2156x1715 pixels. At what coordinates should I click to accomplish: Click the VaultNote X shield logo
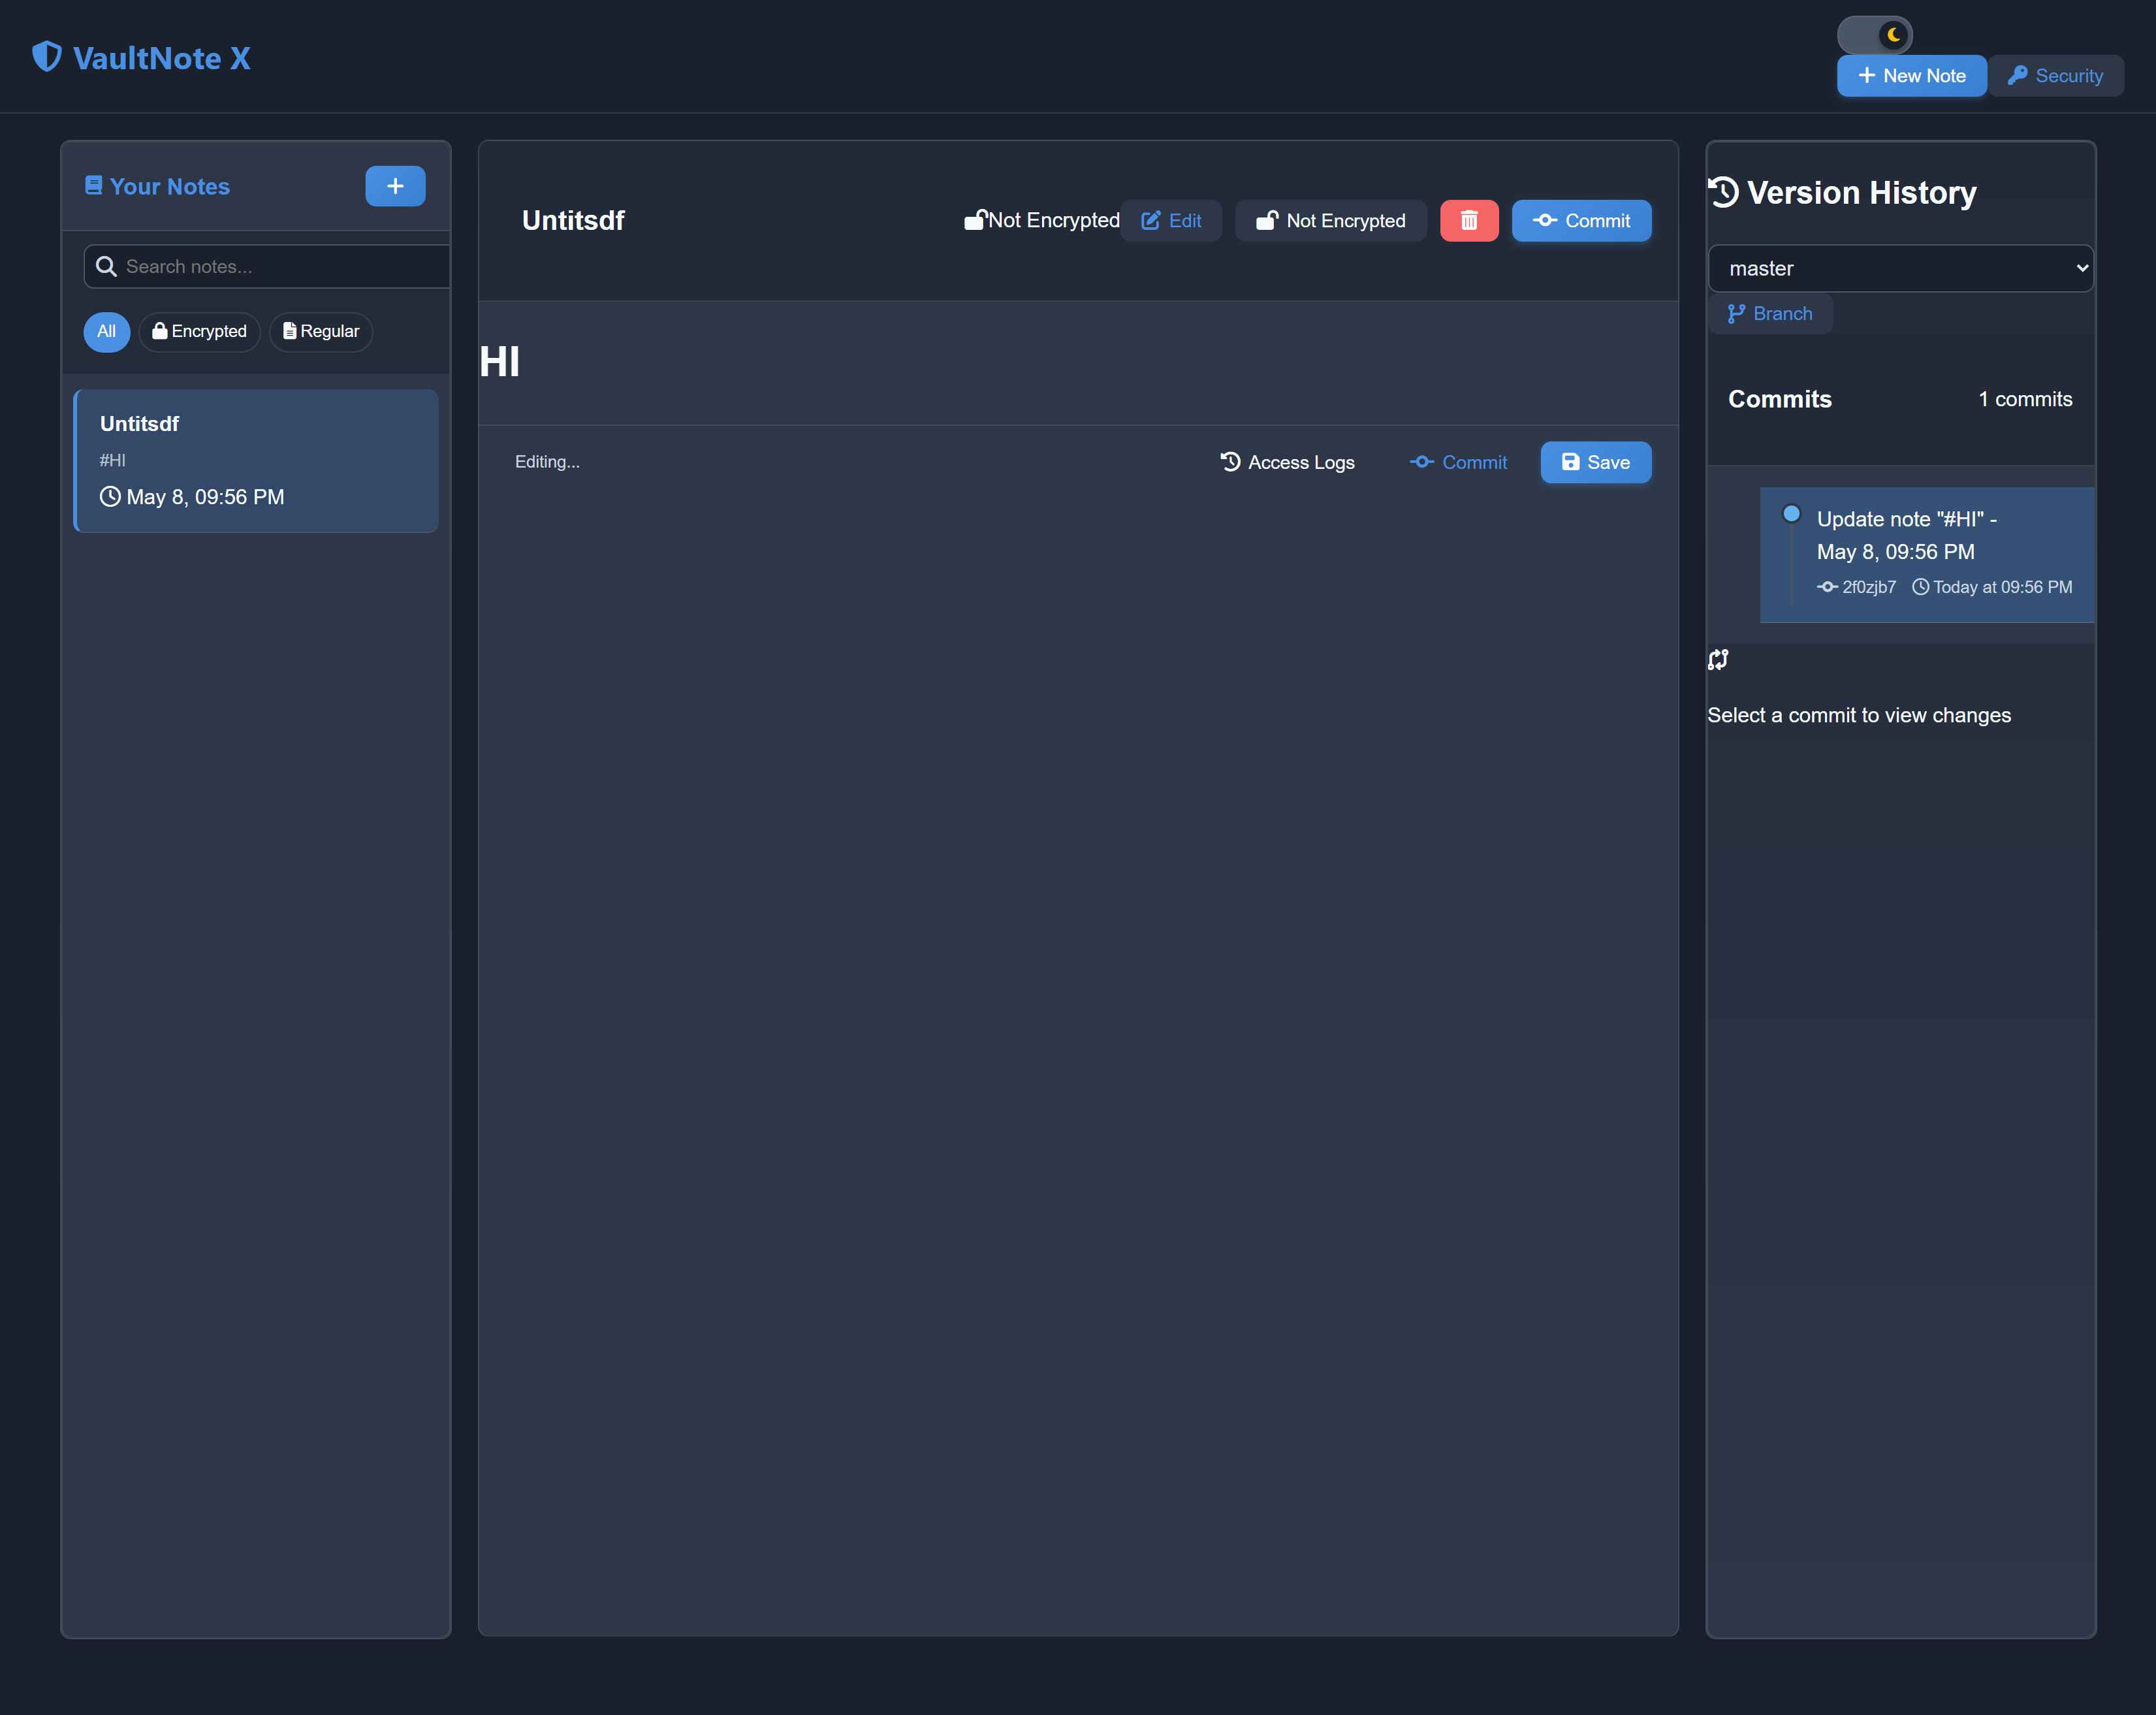(x=47, y=57)
